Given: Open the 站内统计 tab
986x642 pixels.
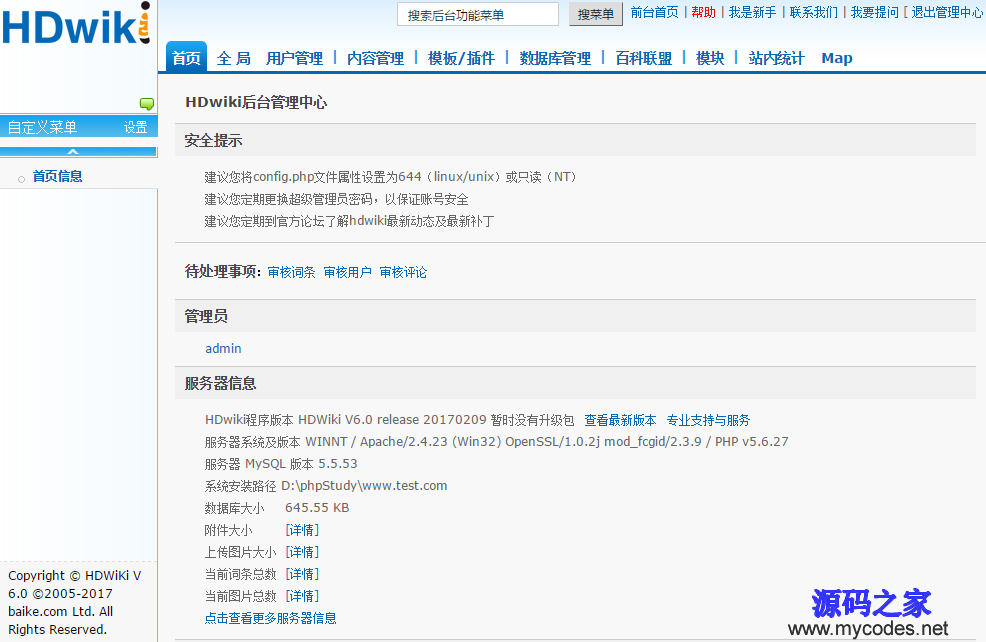Looking at the screenshot, I should pyautogui.click(x=777, y=58).
